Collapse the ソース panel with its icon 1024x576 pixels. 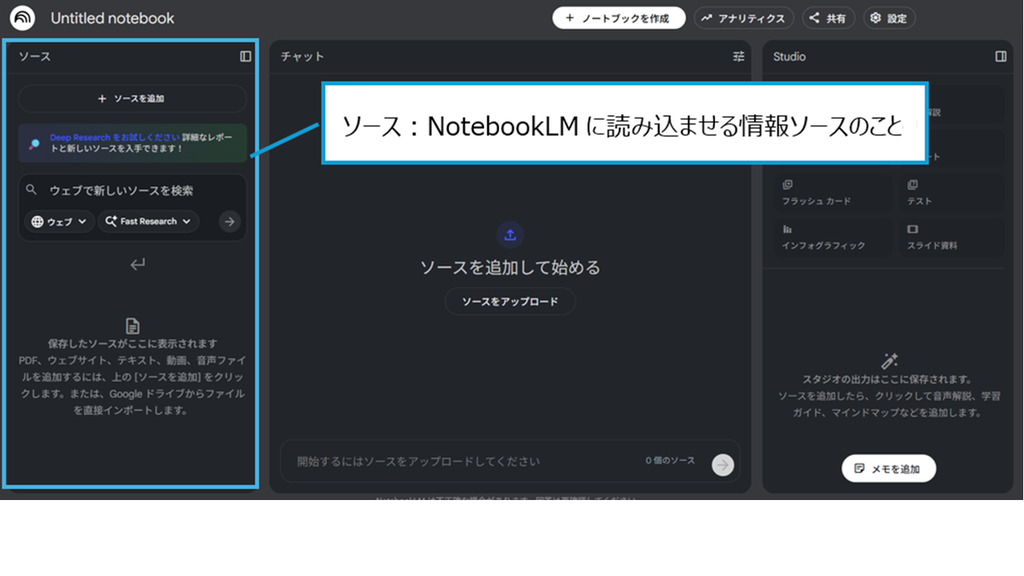pyautogui.click(x=246, y=56)
